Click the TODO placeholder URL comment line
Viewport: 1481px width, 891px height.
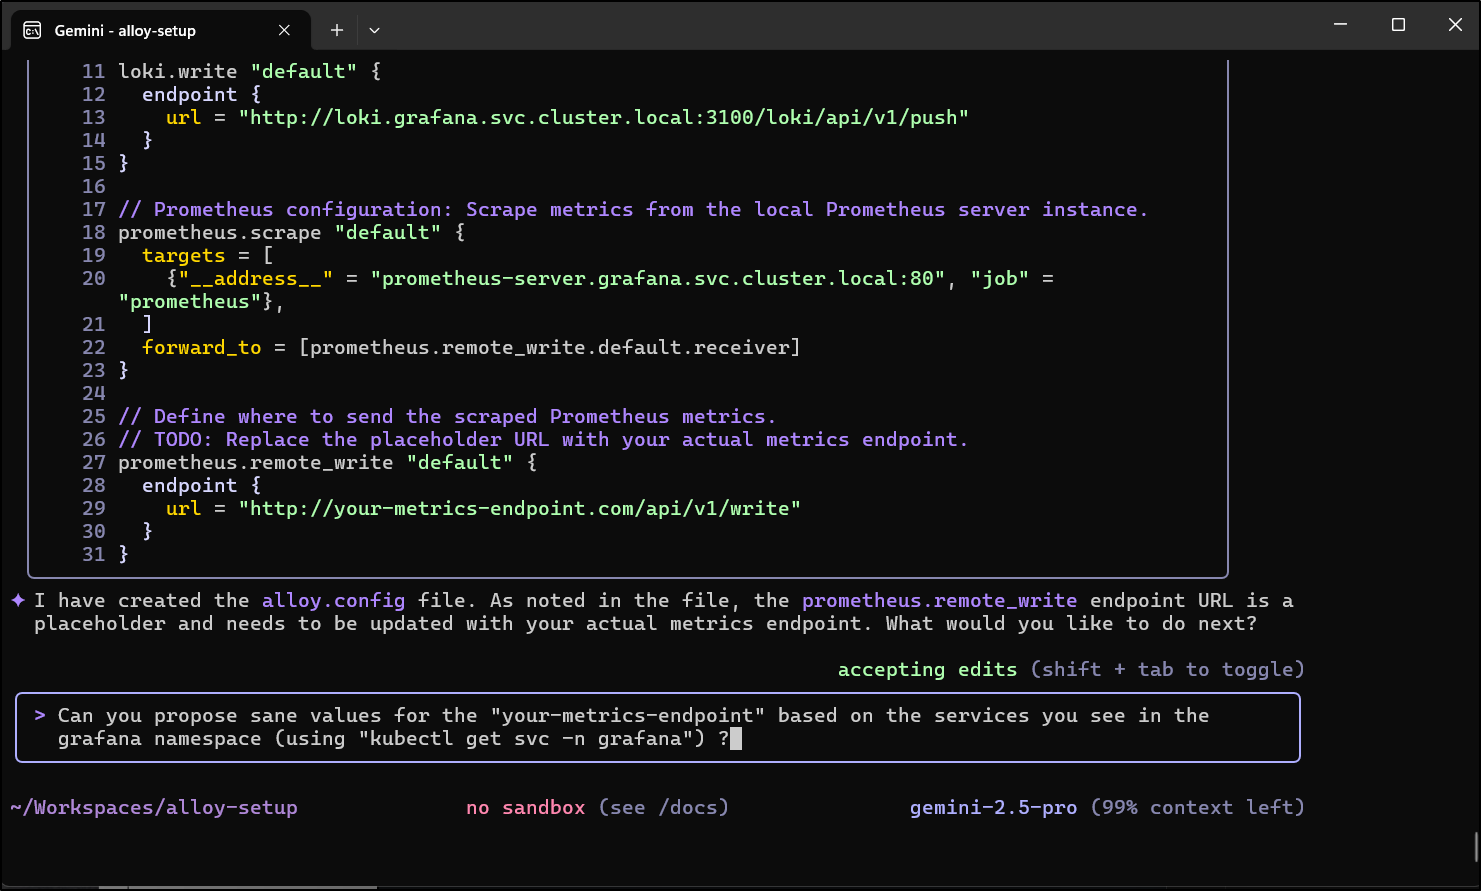pyautogui.click(x=543, y=439)
